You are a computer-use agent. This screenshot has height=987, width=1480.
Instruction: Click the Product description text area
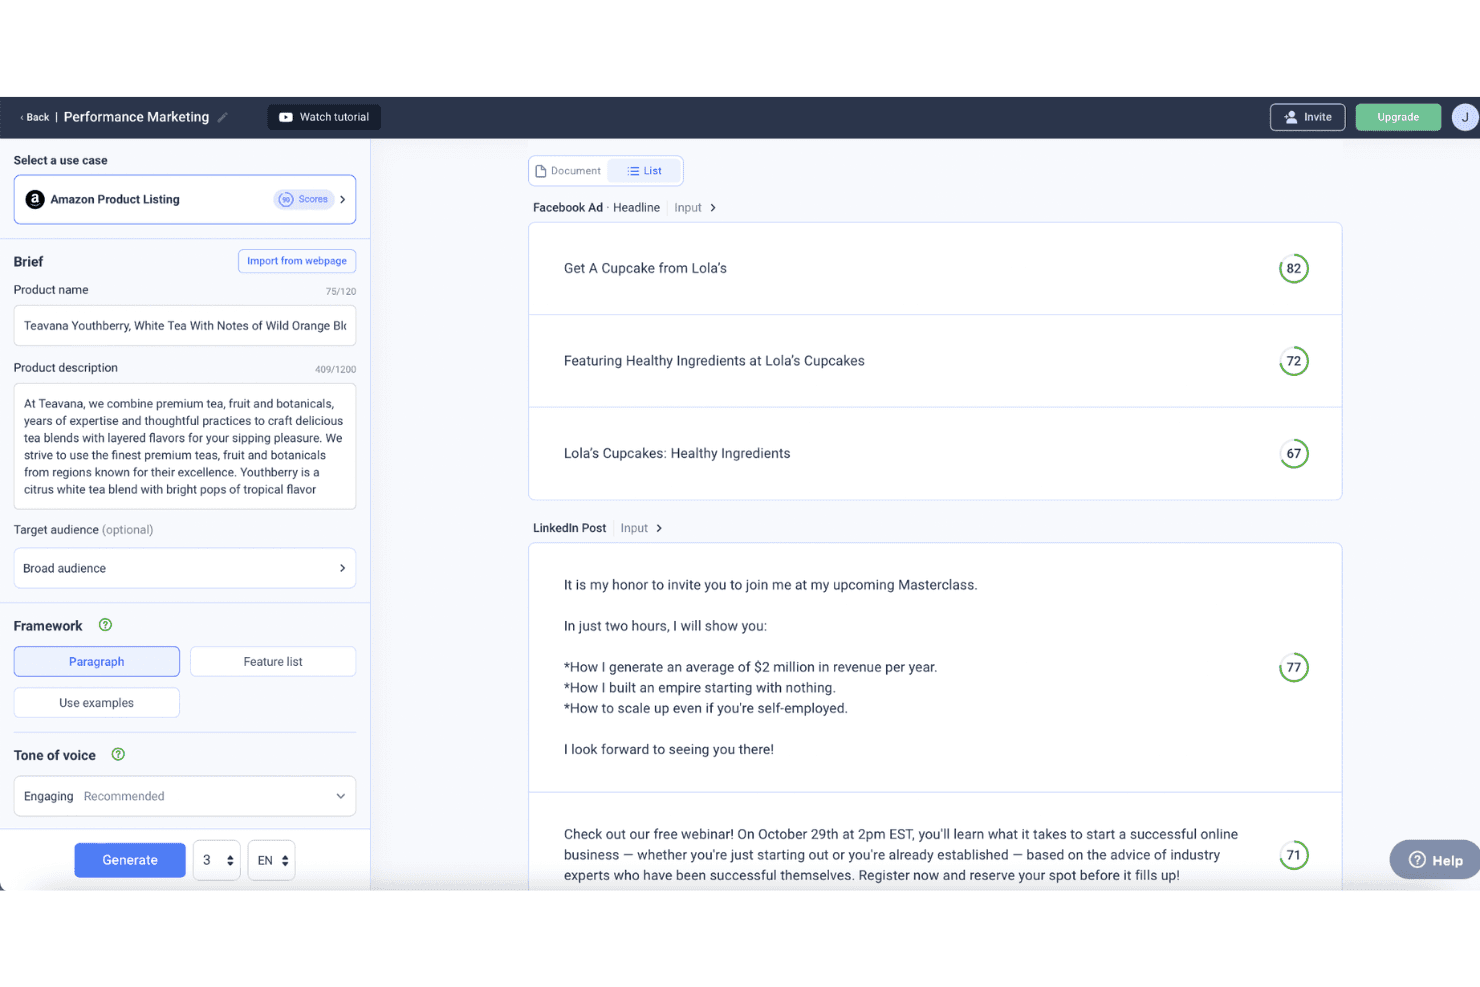click(x=185, y=446)
